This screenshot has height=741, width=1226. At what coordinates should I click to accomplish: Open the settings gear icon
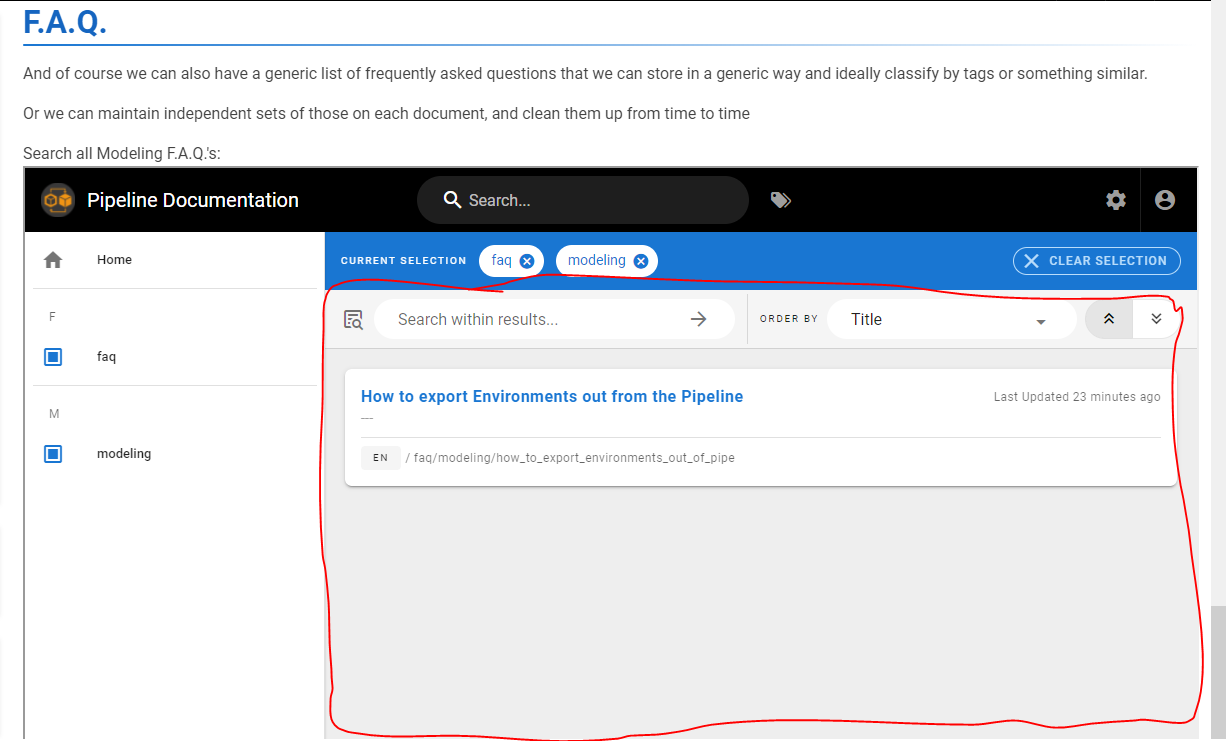1116,200
